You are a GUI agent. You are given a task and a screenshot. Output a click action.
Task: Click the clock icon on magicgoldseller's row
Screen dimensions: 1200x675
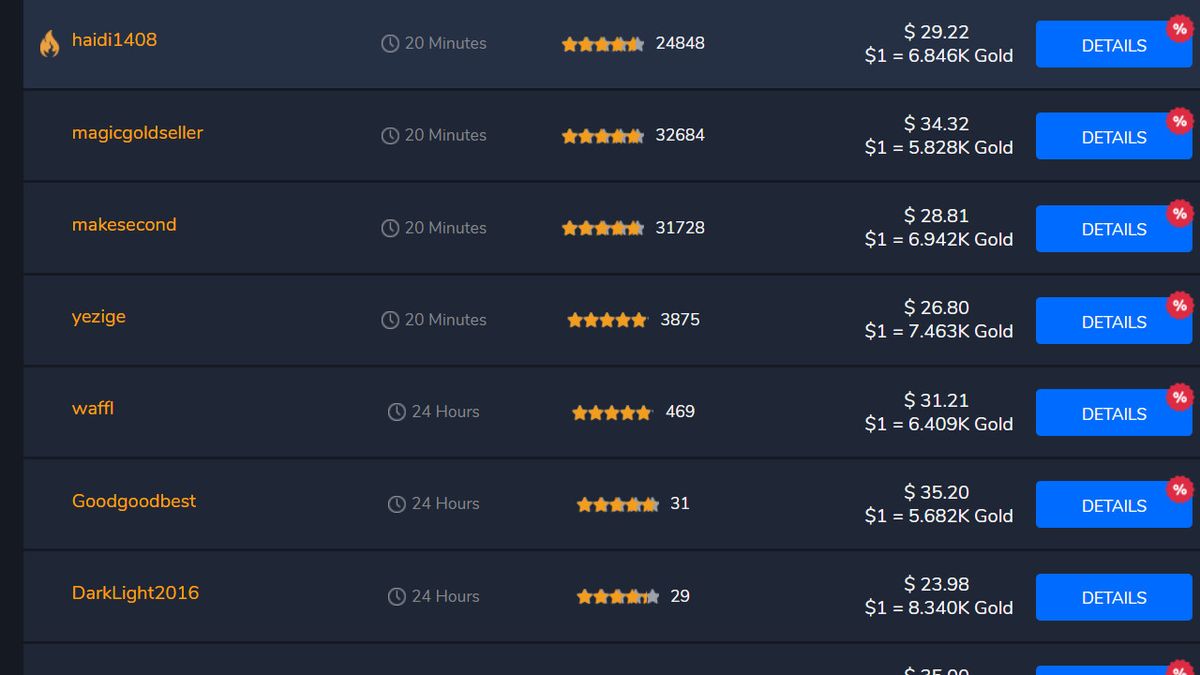point(389,135)
